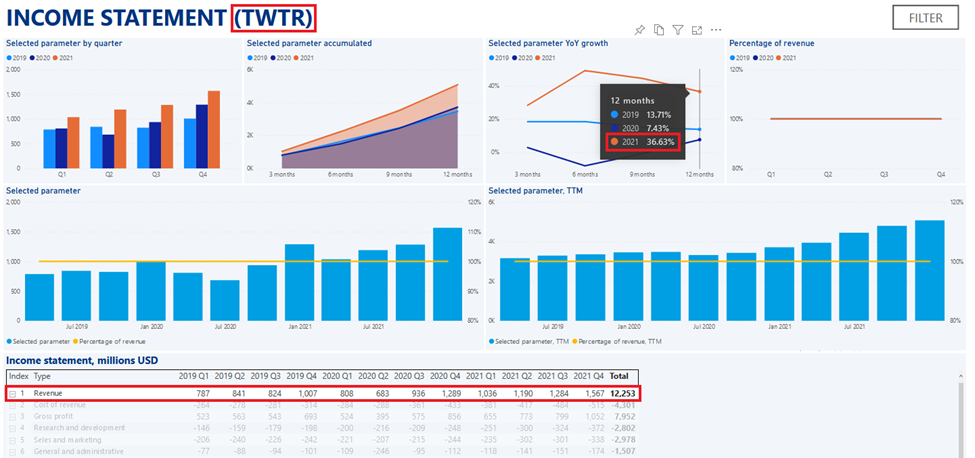
Task: Select the Research and development row label
Action: coord(80,428)
